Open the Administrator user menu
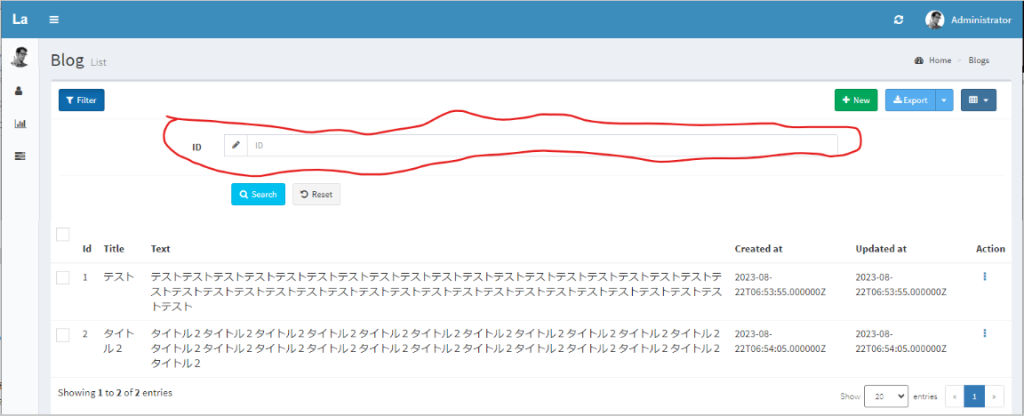This screenshot has width=1024, height=416. point(969,20)
